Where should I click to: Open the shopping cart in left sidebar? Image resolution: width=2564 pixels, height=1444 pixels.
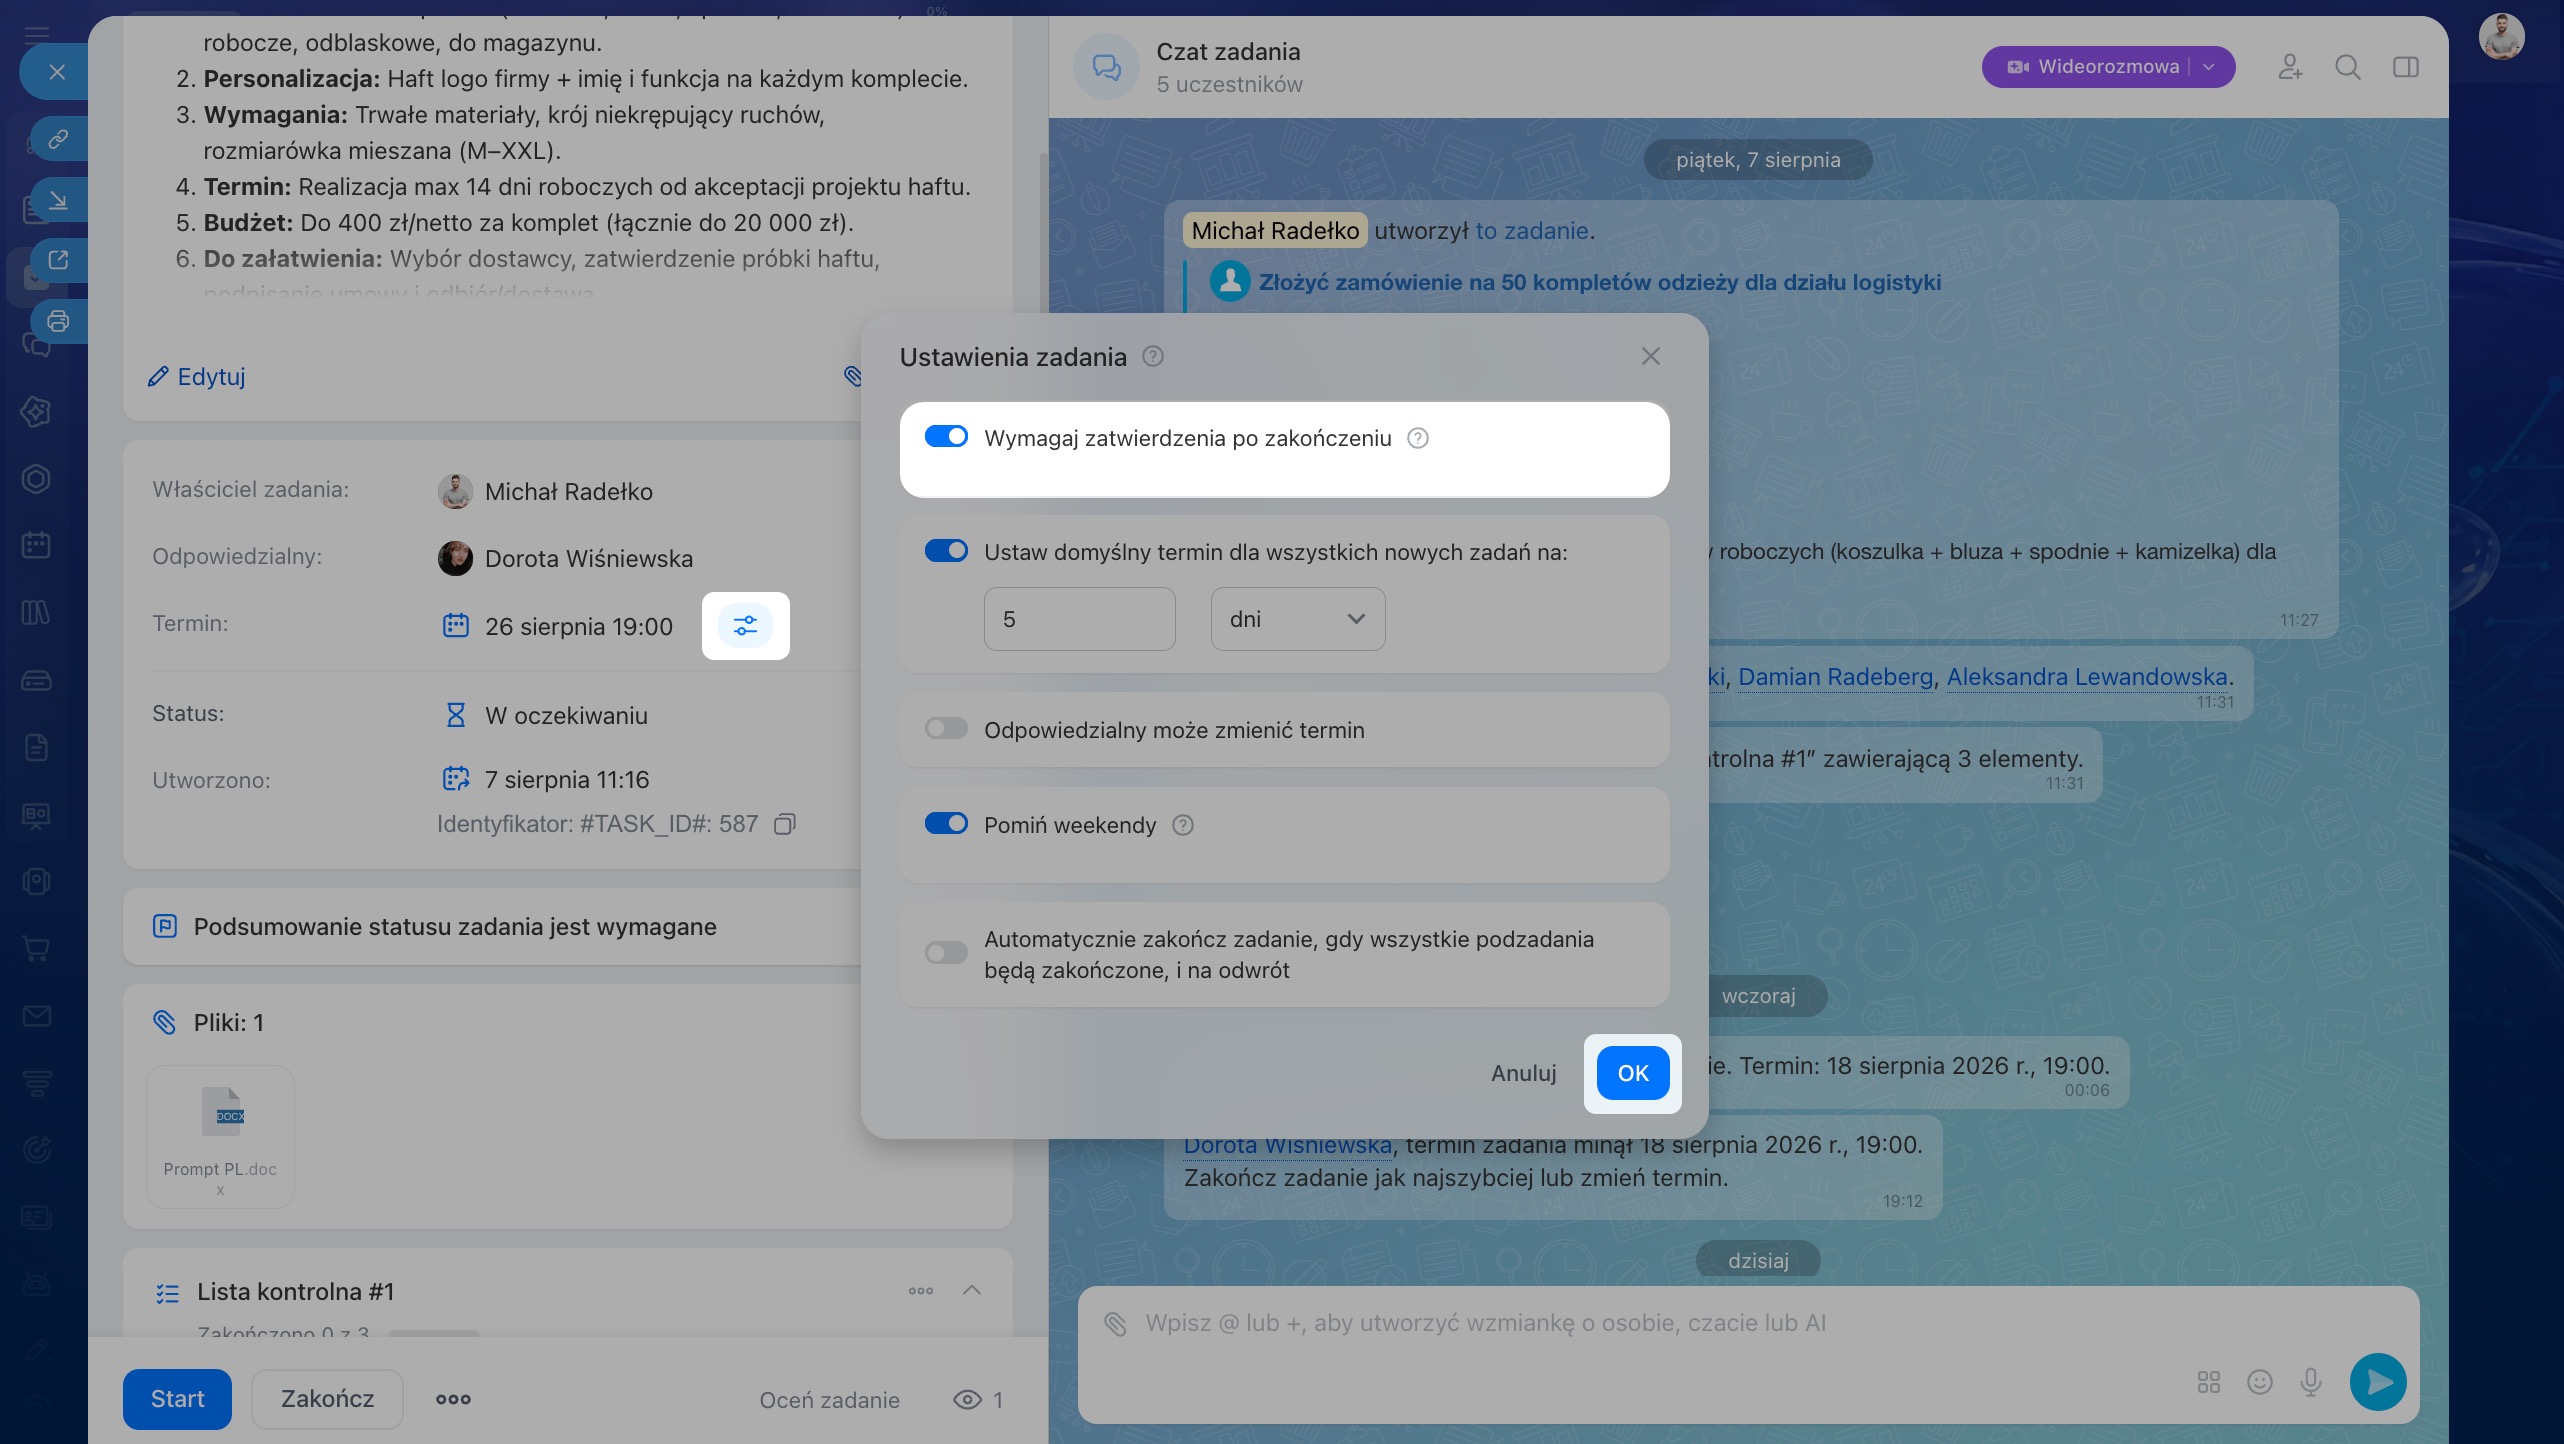pyautogui.click(x=36, y=949)
